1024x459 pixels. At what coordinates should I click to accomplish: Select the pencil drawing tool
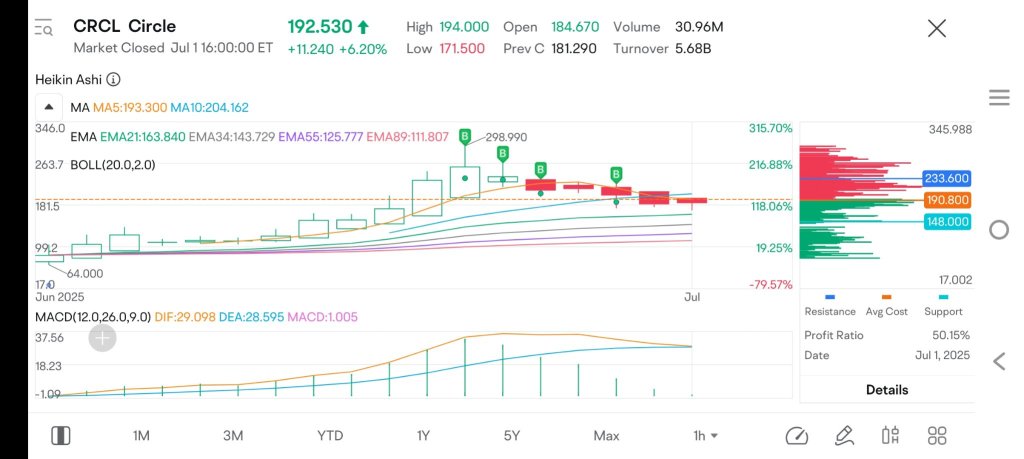(844, 435)
